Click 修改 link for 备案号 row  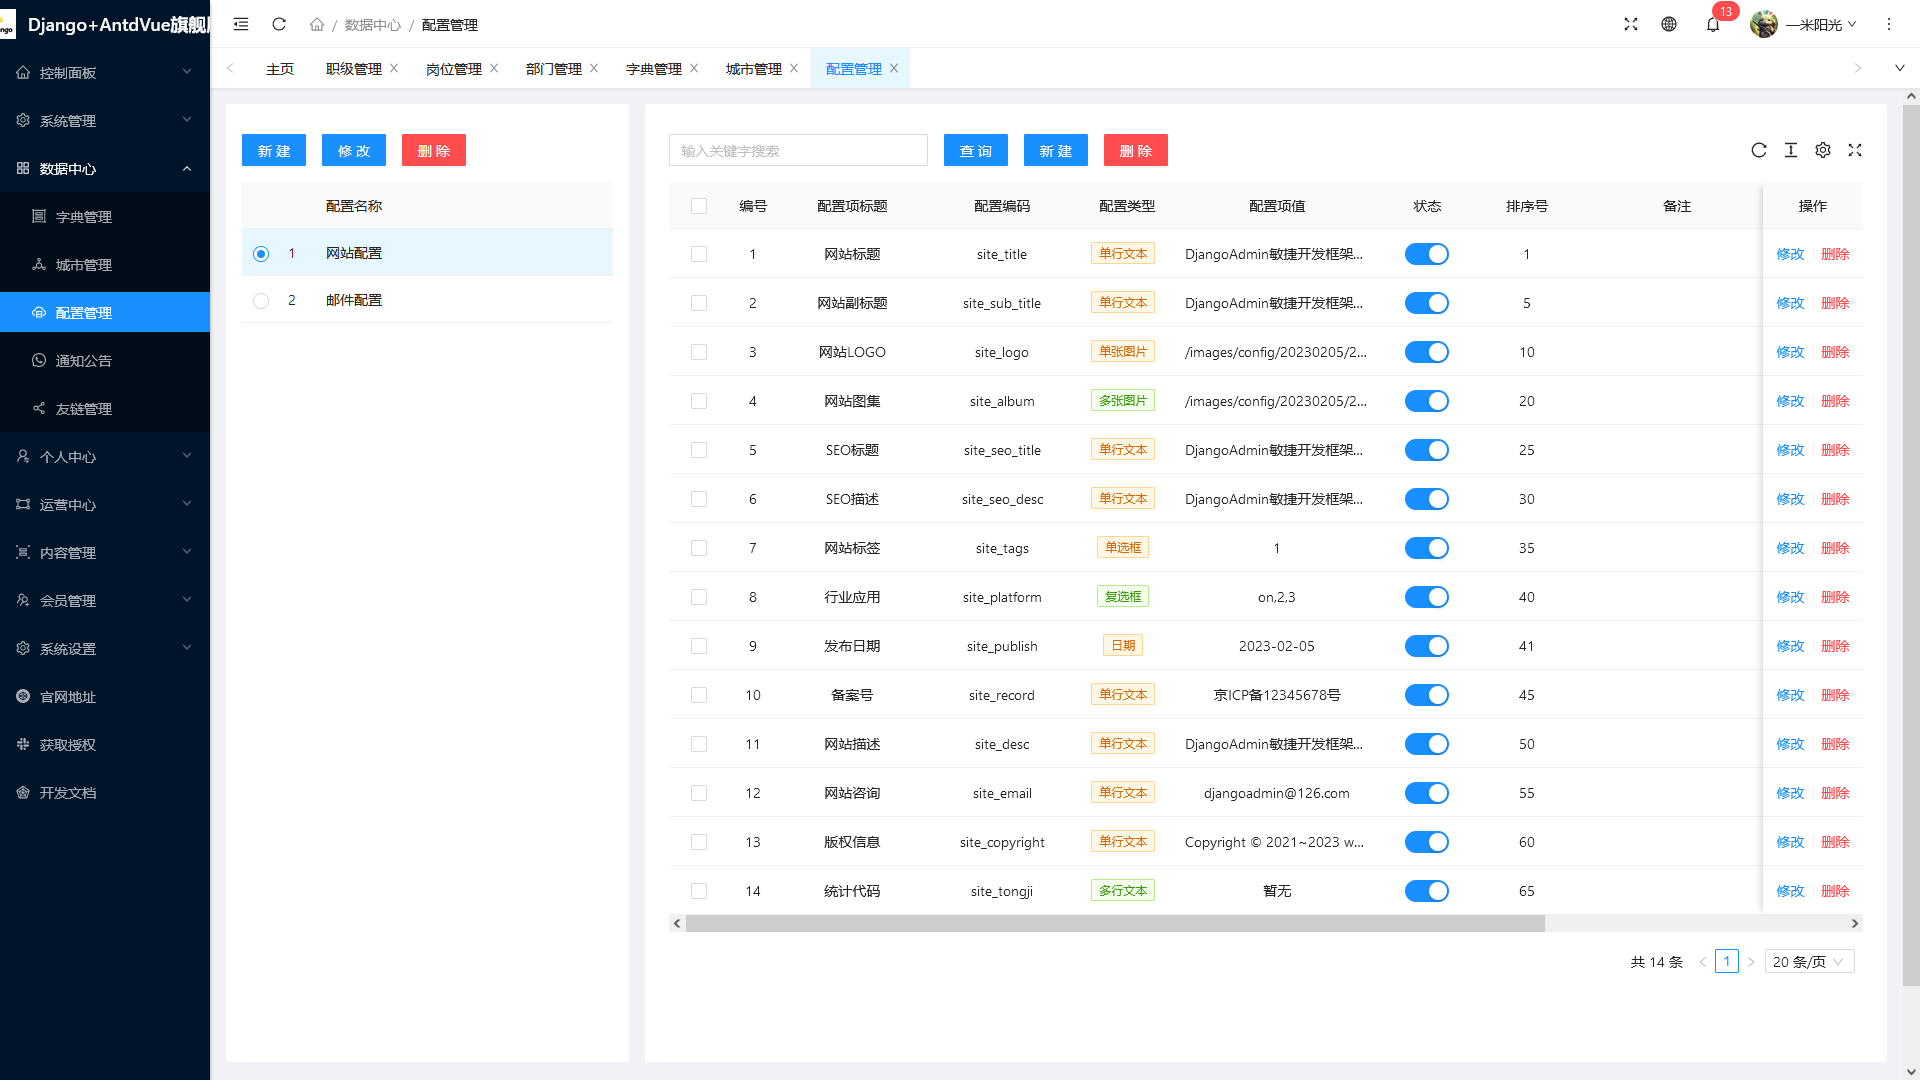coord(1790,695)
